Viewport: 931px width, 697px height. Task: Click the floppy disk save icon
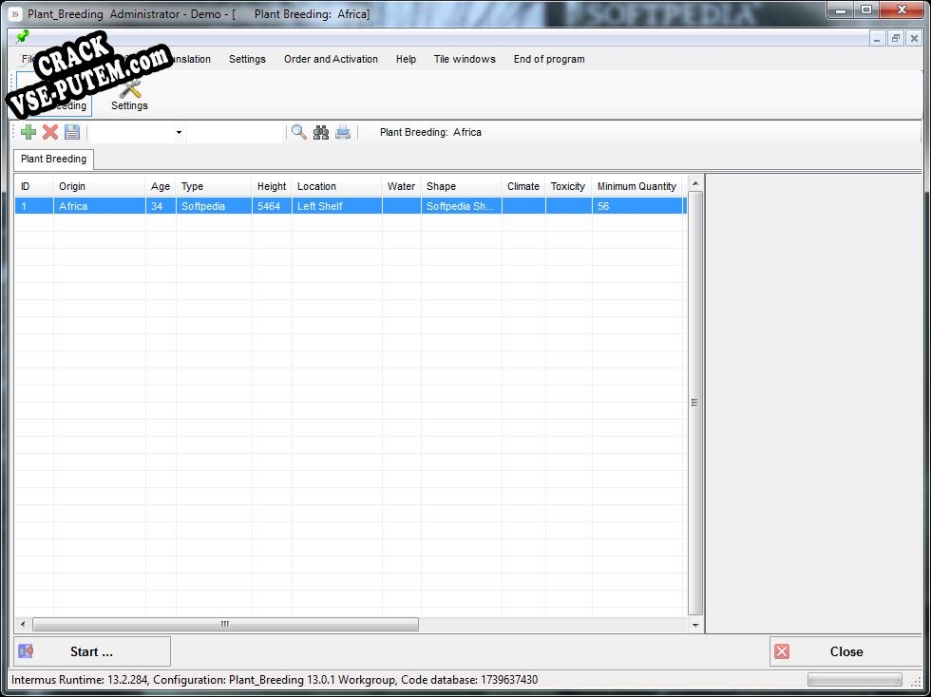(x=72, y=132)
